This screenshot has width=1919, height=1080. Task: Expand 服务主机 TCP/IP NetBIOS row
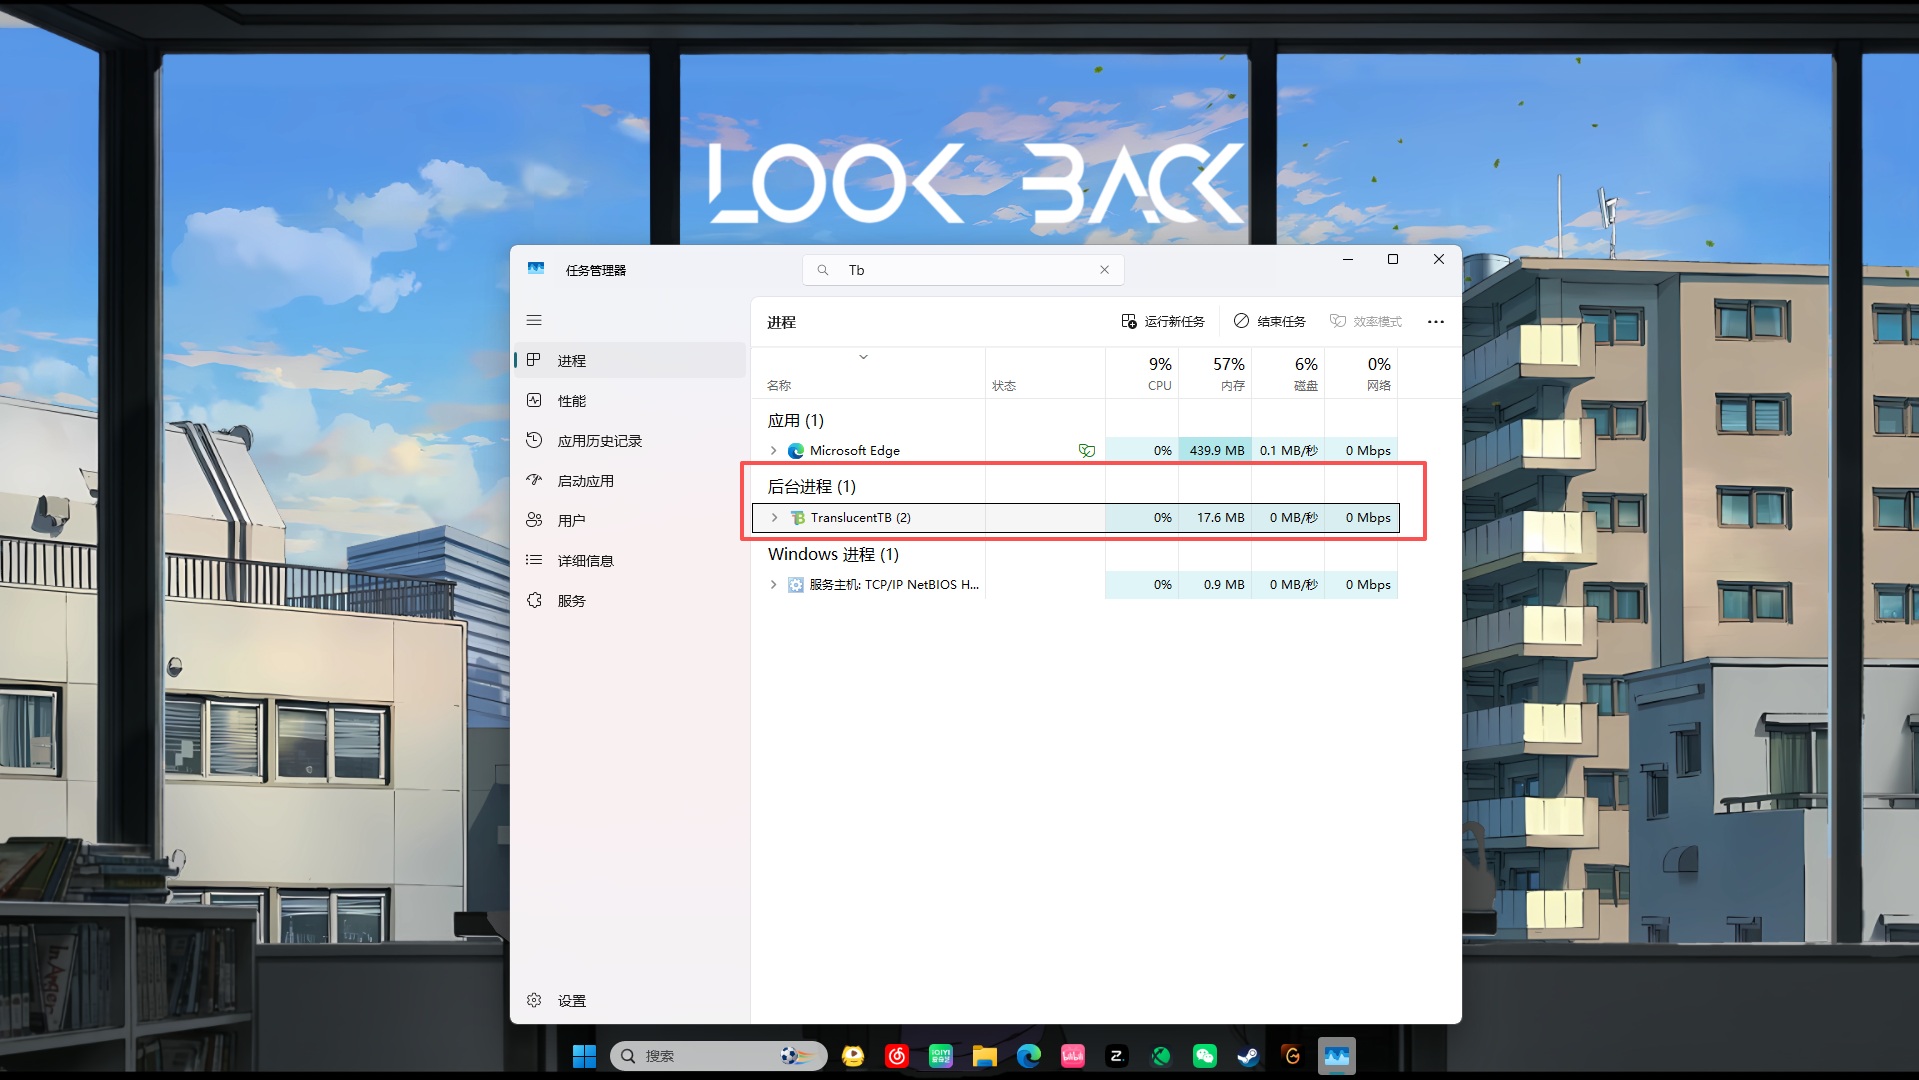tap(773, 585)
